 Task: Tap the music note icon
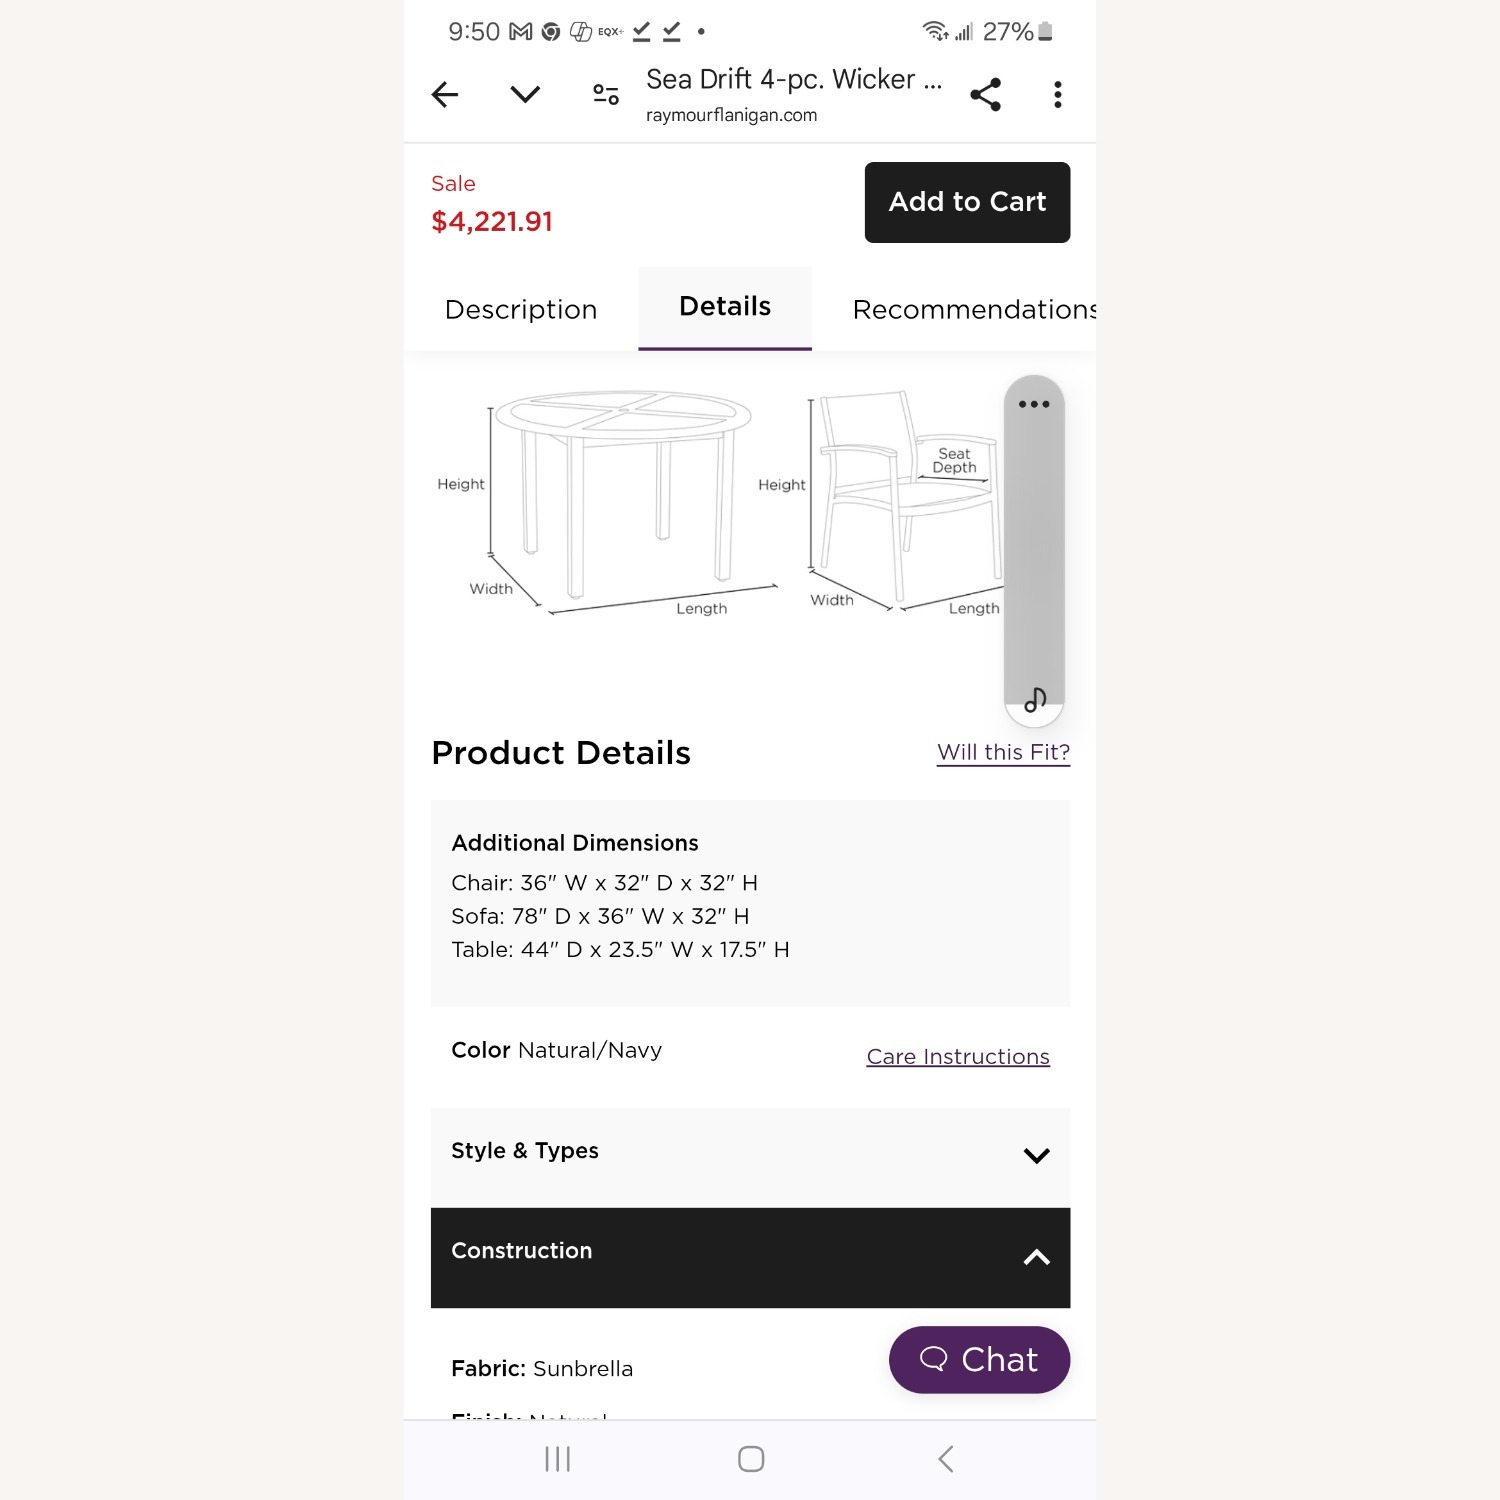1035,699
